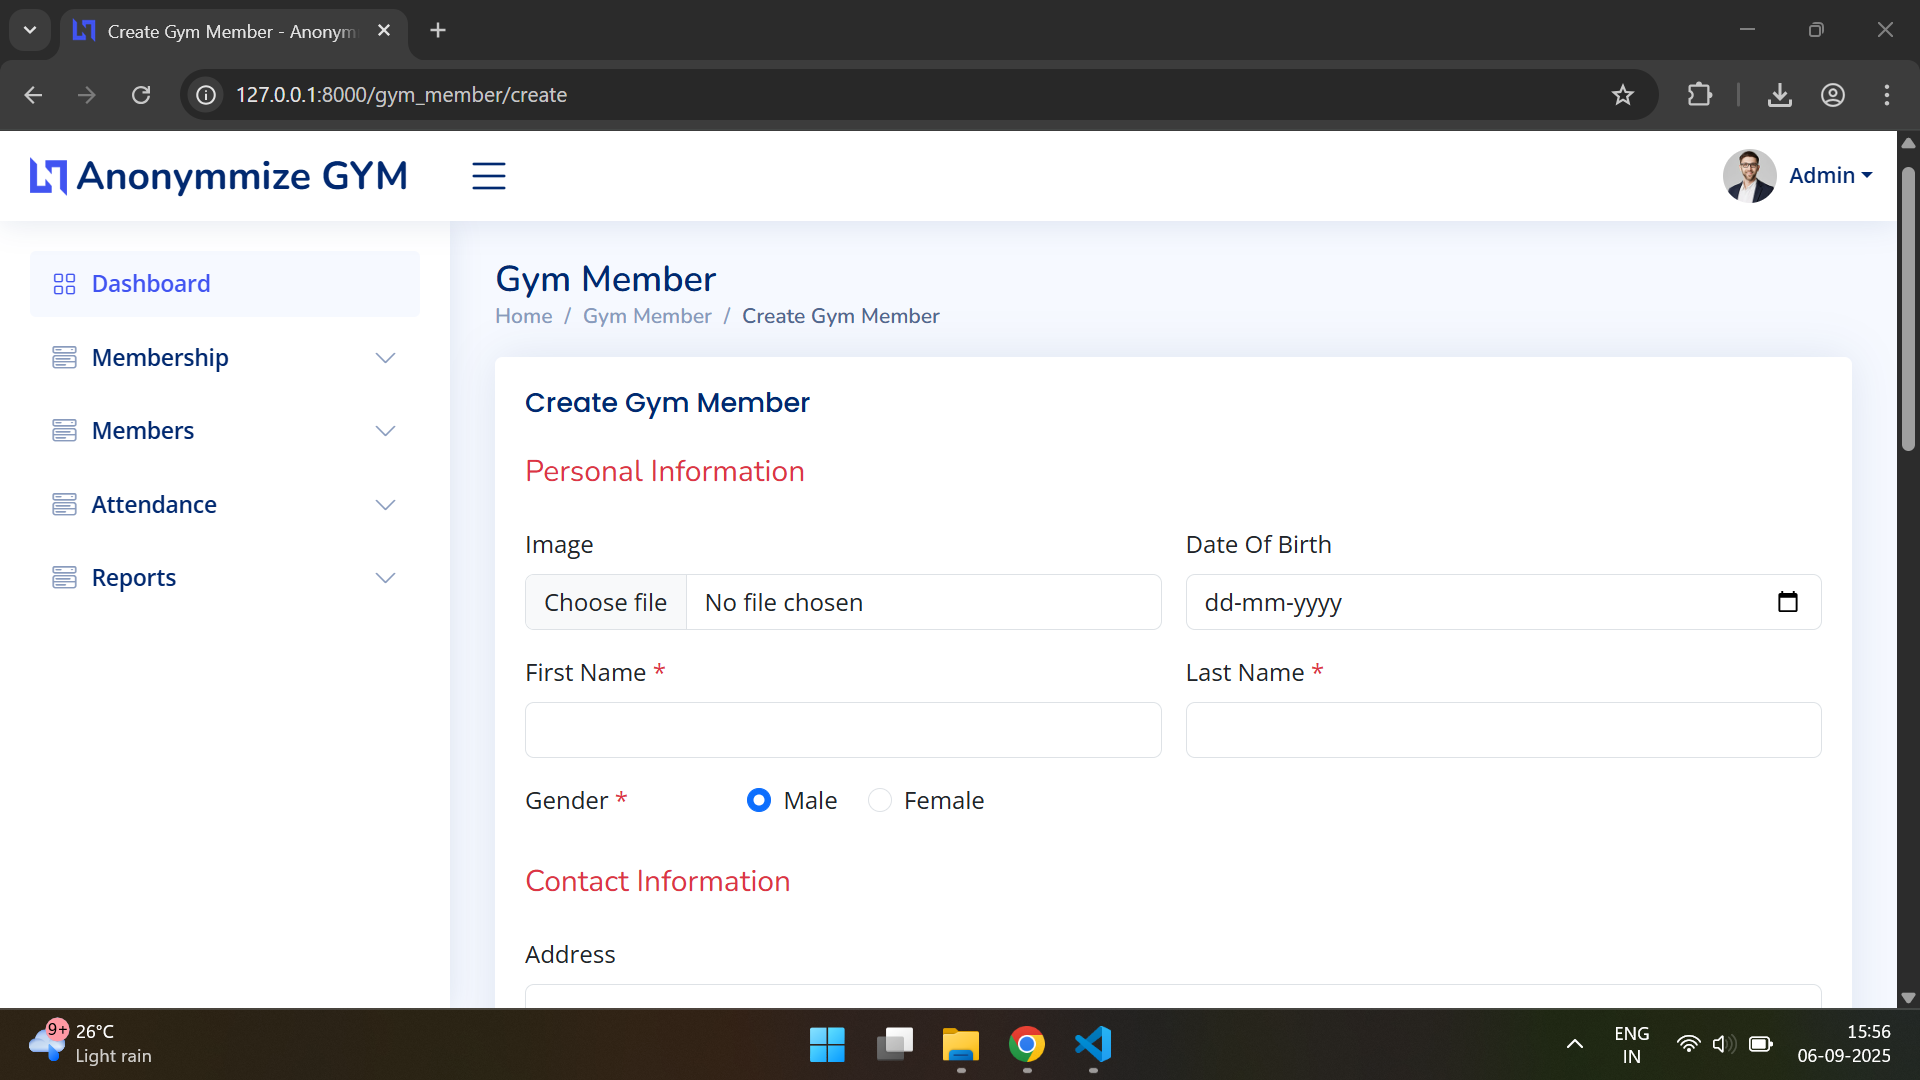Screen dimensions: 1920x1080
Task: Select the Male gender radio button
Action: coord(759,800)
